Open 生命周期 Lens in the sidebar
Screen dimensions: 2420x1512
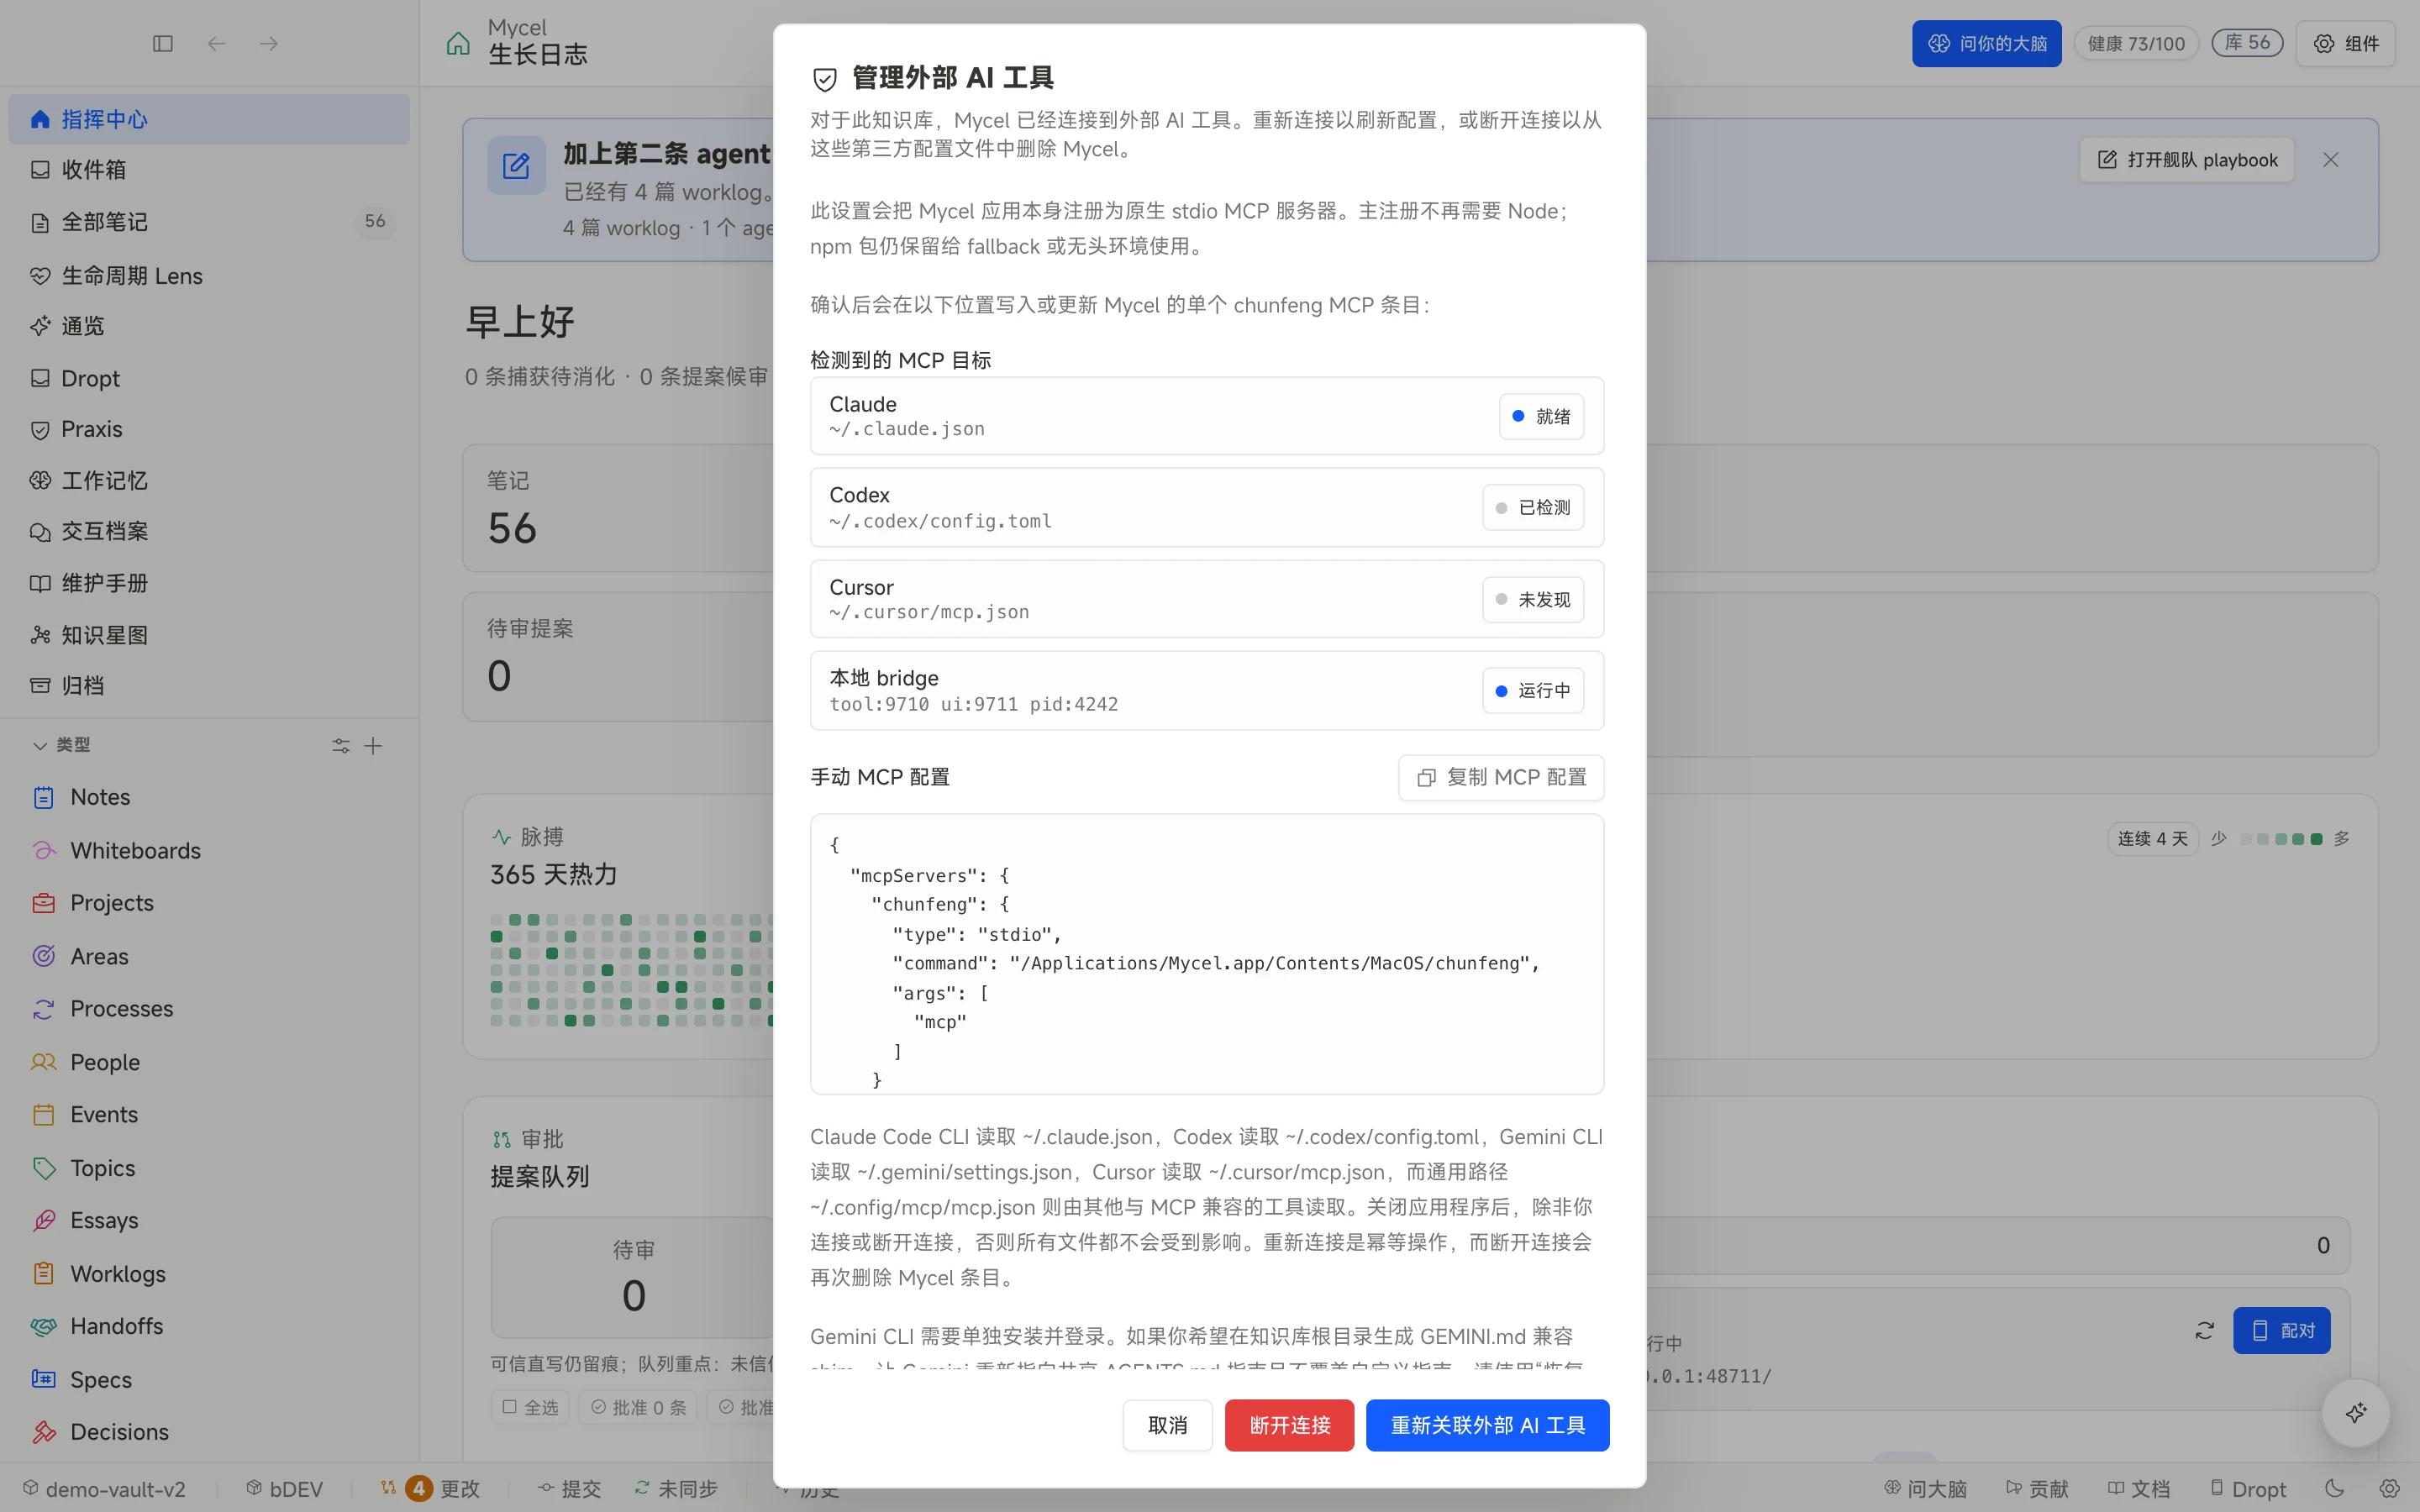click(x=209, y=275)
